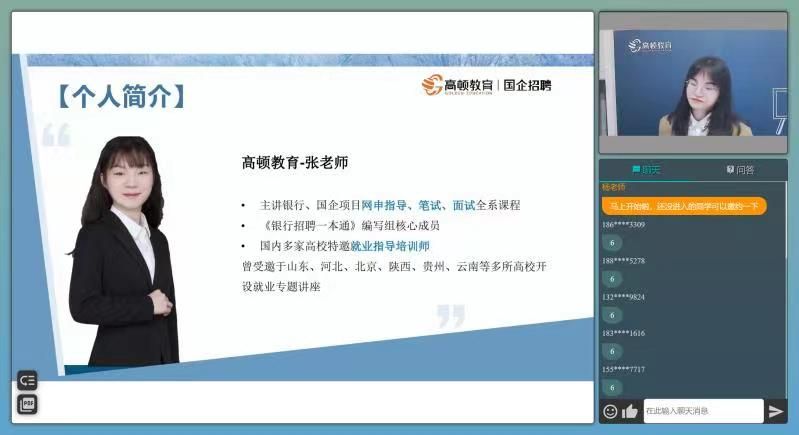Viewport: 799px width, 435px height.
Task: Click the 就业指导培训师 highlighted text on slide
Action: coord(389,245)
